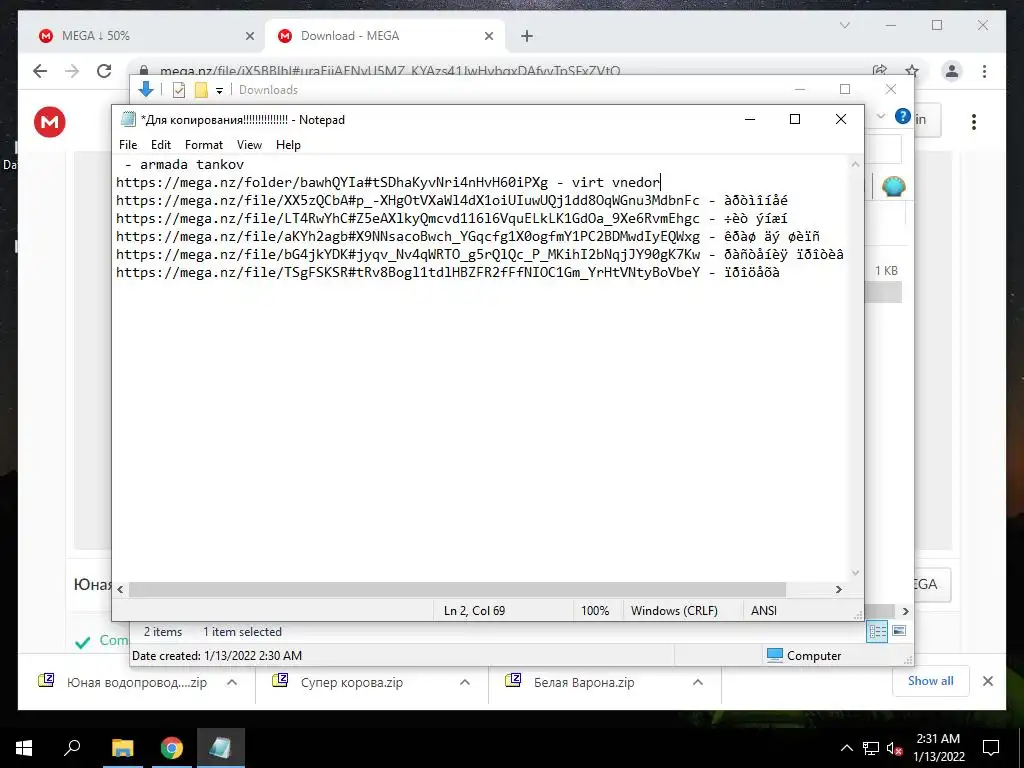
Task: Click the TSgFSKSR file link line
Action: [x=448, y=272]
